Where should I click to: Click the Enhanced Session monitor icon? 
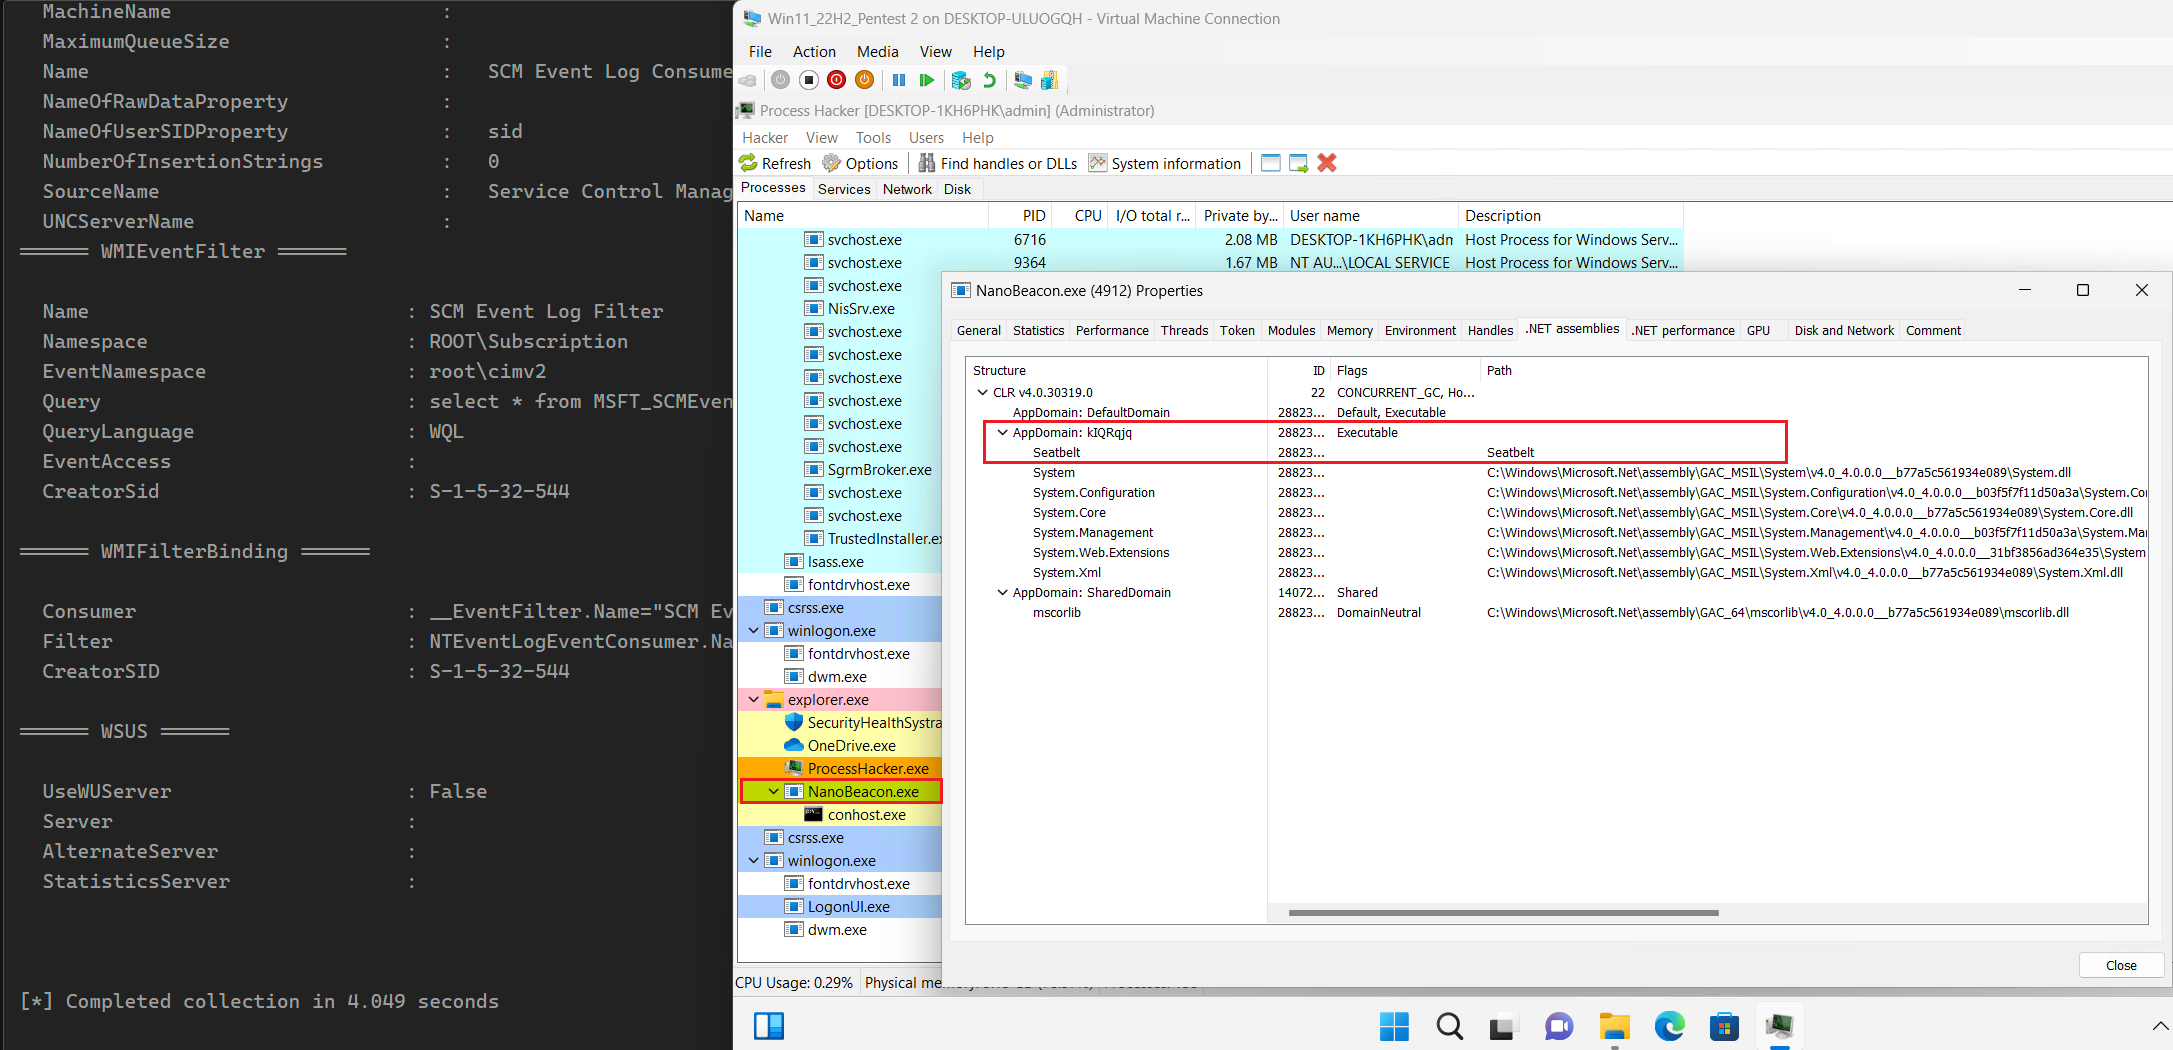tap(1023, 80)
